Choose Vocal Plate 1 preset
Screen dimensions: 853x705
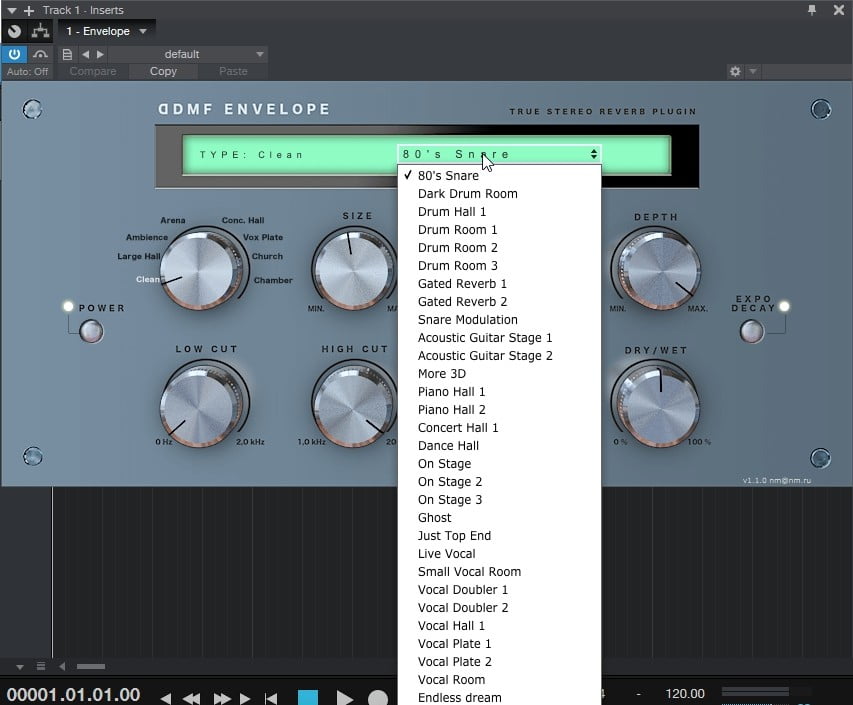[x=499, y=644]
